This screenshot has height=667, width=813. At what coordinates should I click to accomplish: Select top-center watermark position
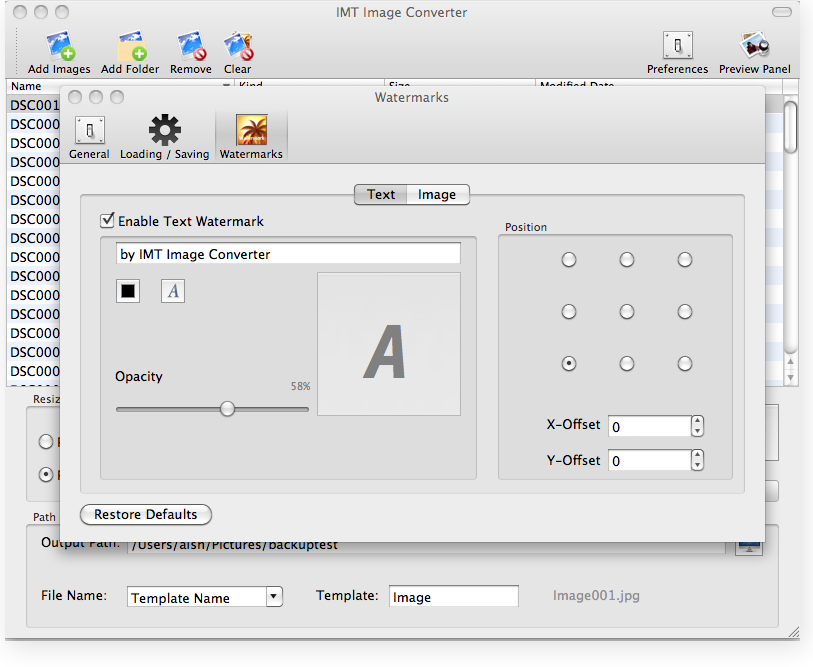[627, 259]
